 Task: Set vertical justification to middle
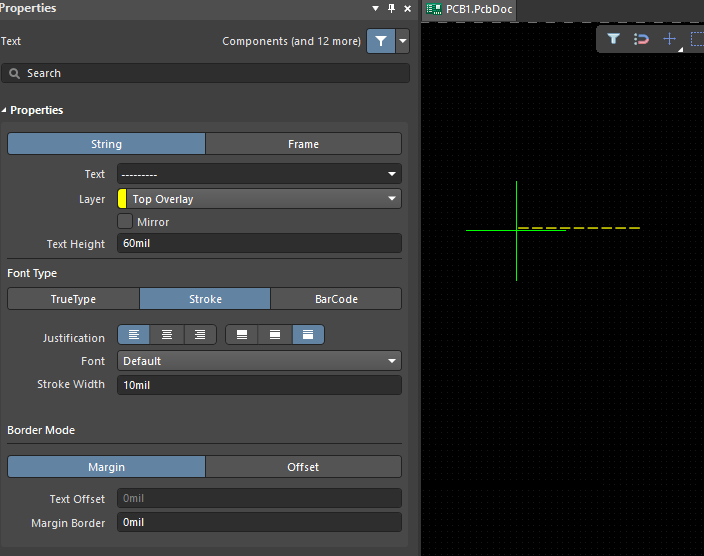click(275, 335)
